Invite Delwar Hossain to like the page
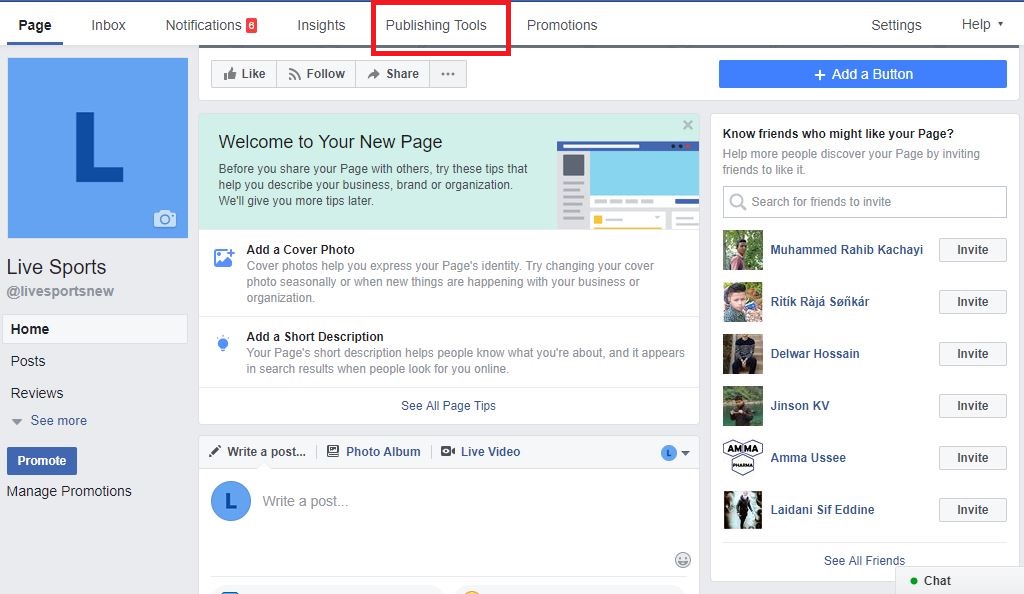The width and height of the screenshot is (1024, 594). point(972,354)
